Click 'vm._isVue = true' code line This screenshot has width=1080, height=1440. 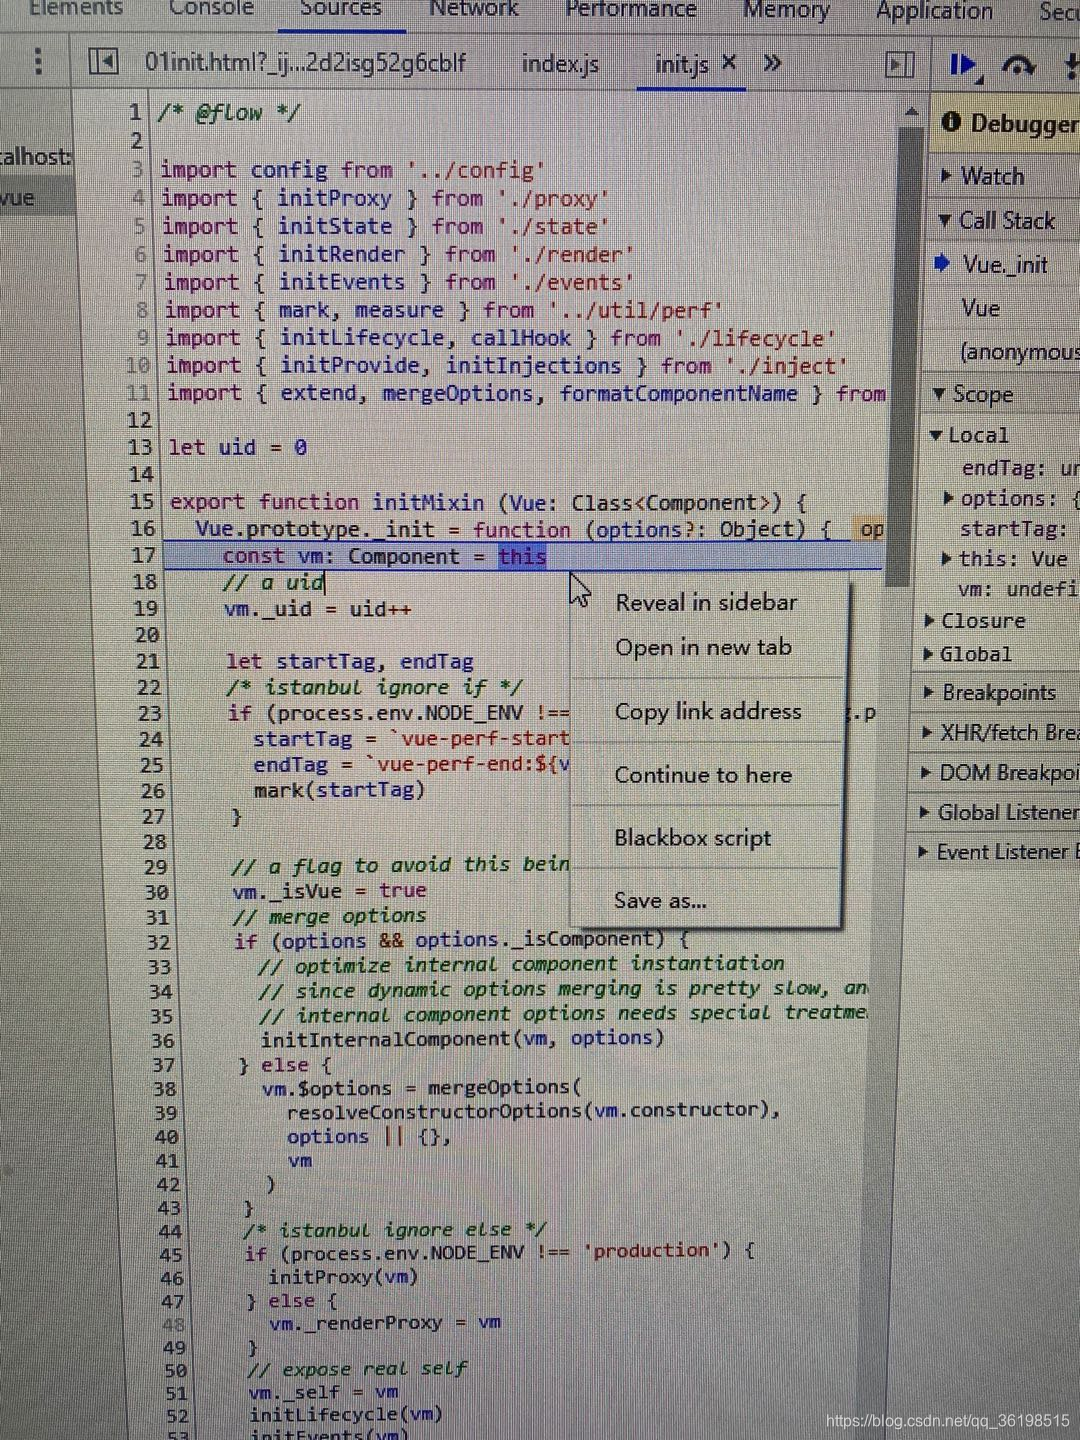coord(330,890)
